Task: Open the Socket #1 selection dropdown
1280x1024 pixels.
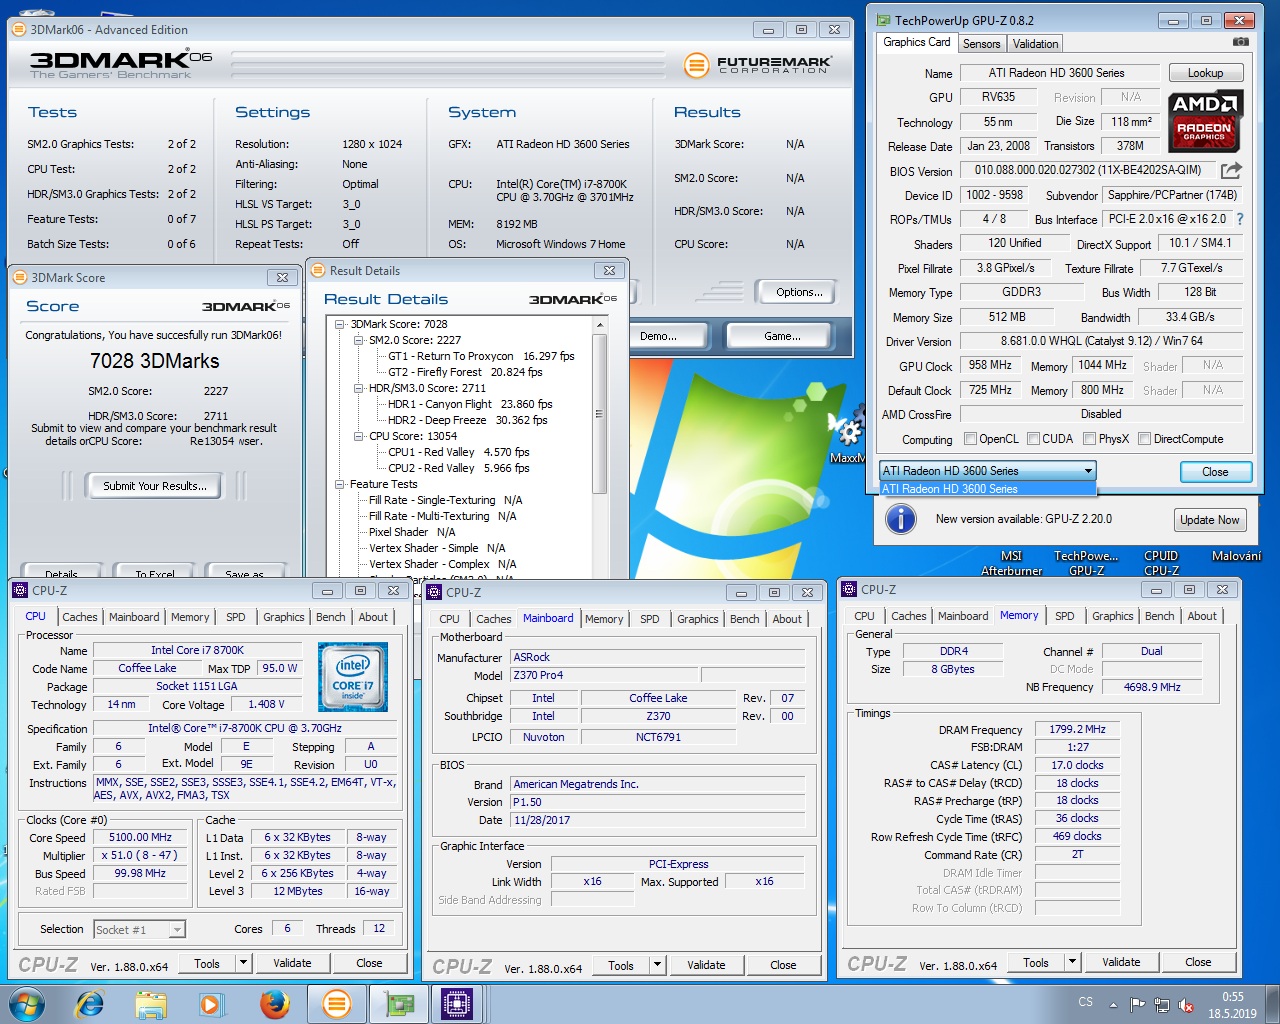Action: tap(140, 930)
